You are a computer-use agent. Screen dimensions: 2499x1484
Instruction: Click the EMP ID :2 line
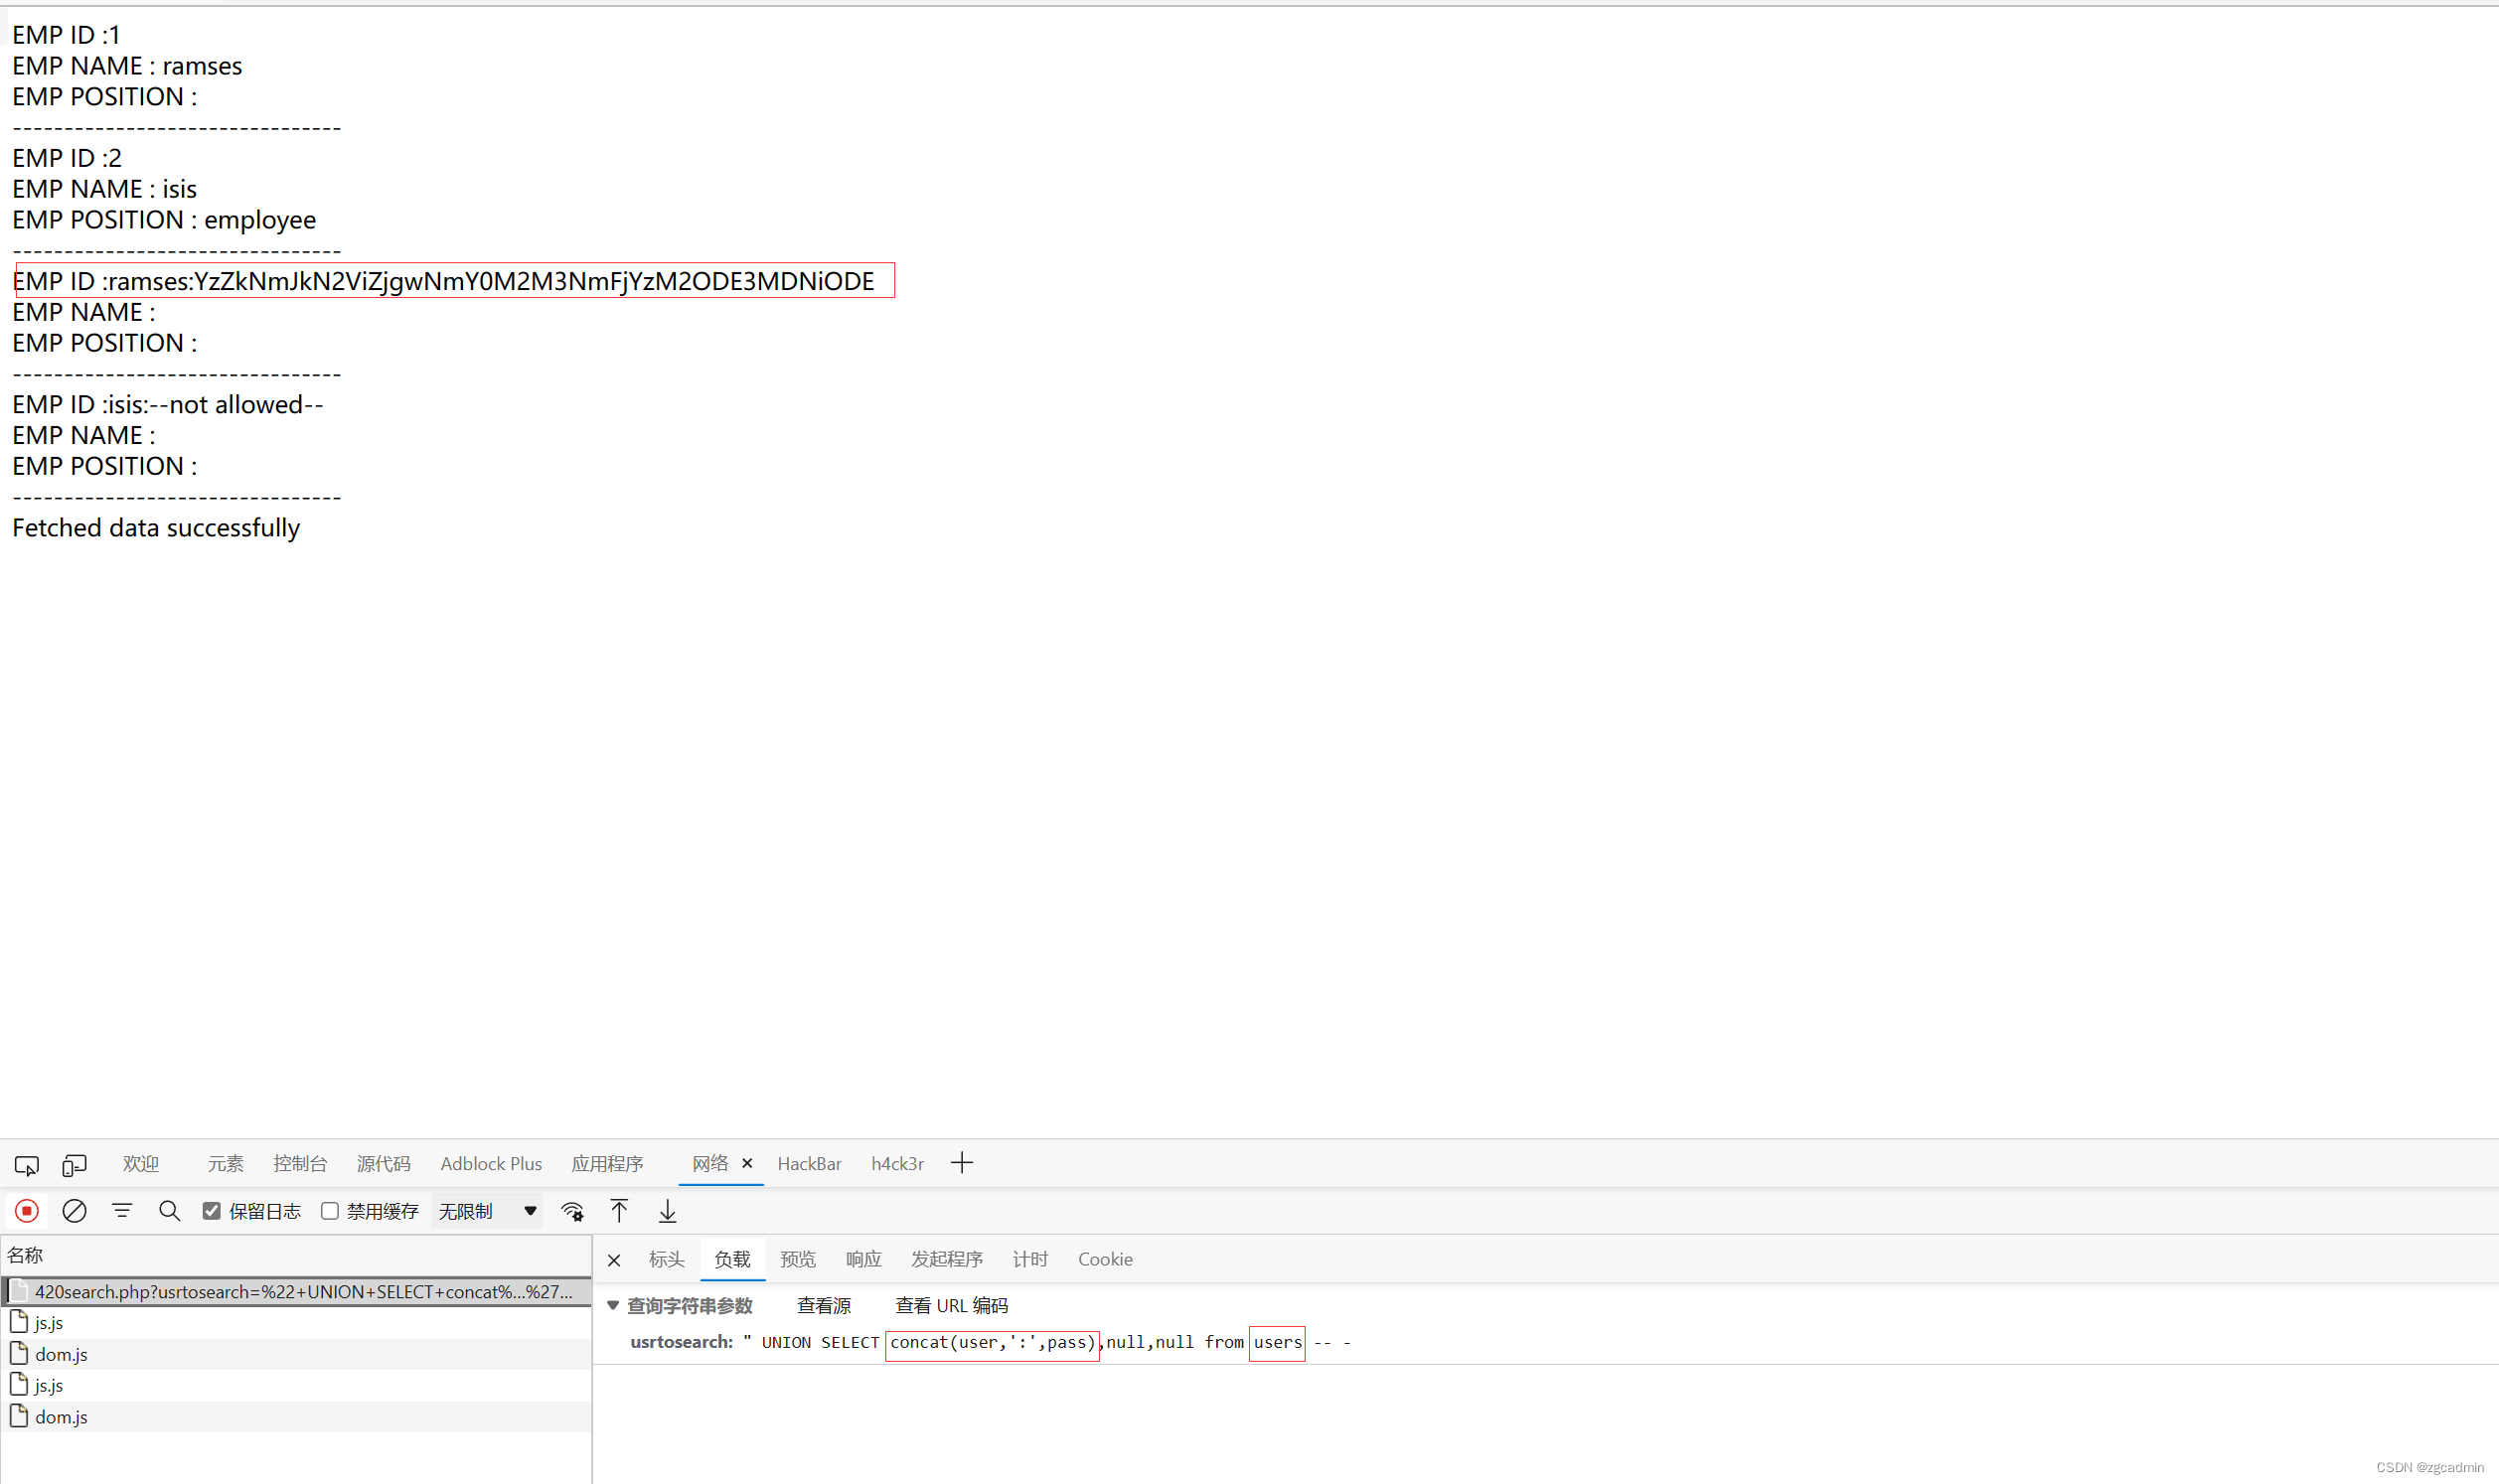67,158
